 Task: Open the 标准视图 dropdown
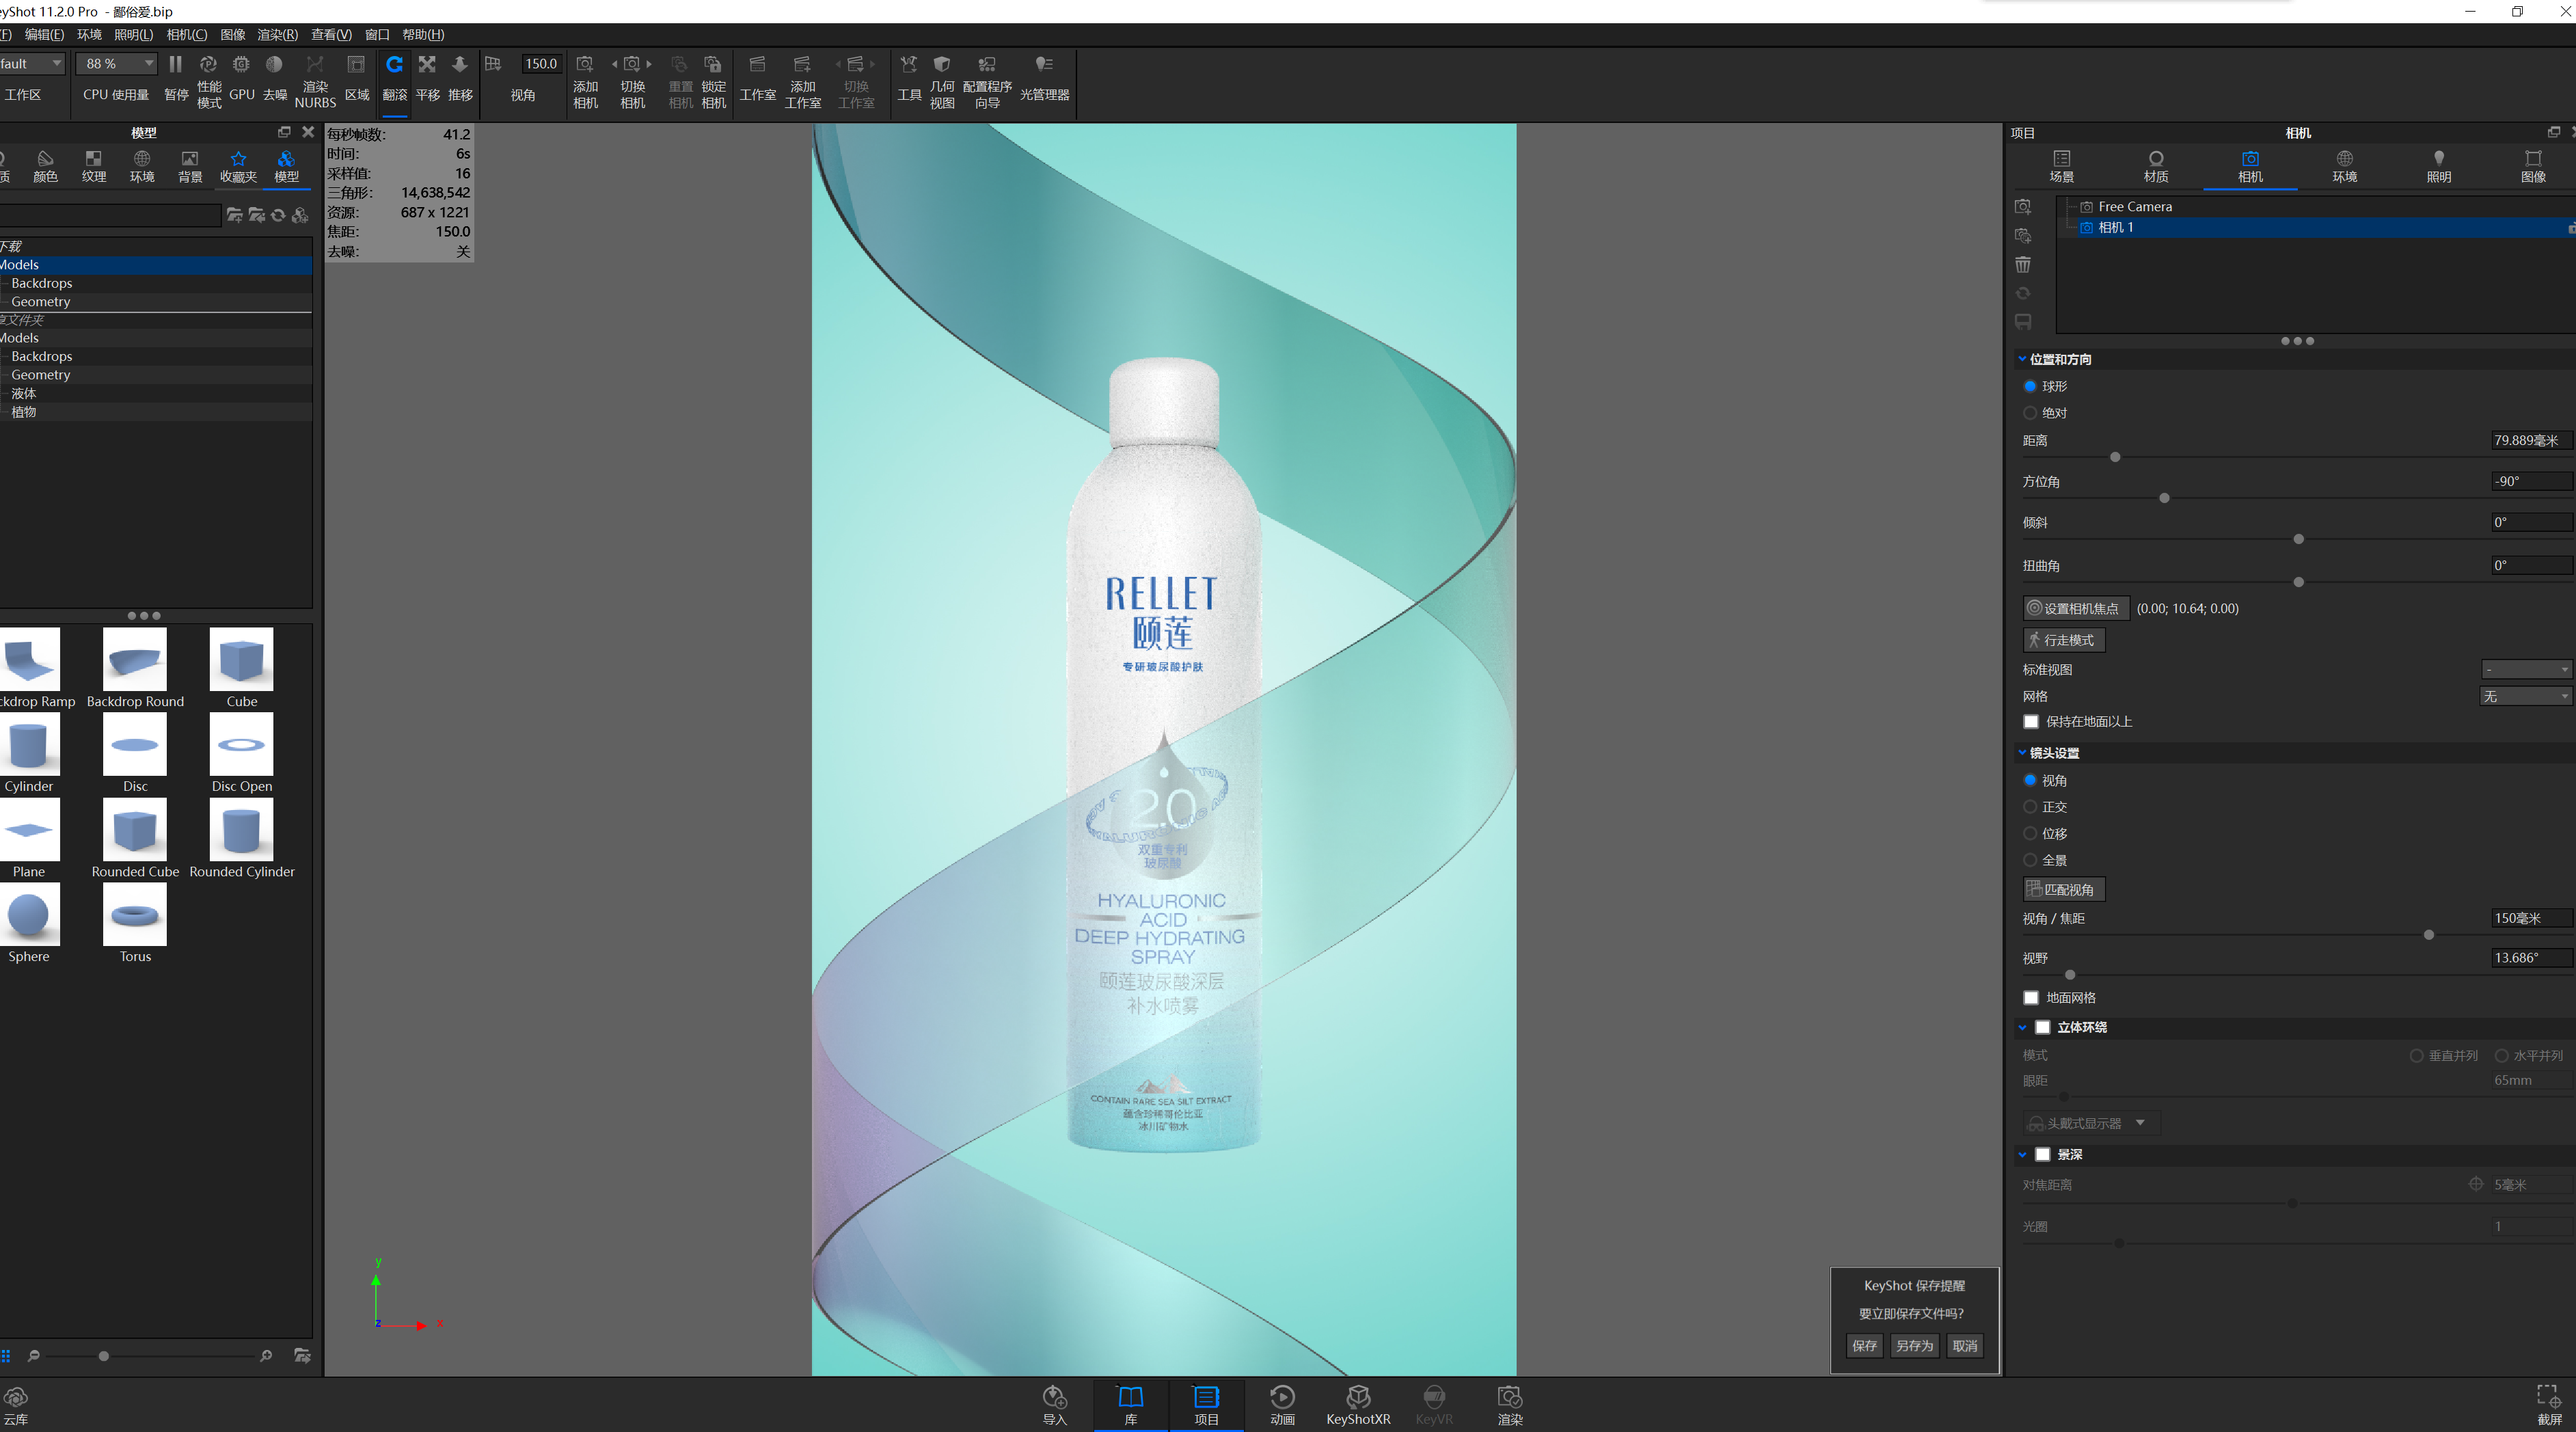pyautogui.click(x=2525, y=669)
